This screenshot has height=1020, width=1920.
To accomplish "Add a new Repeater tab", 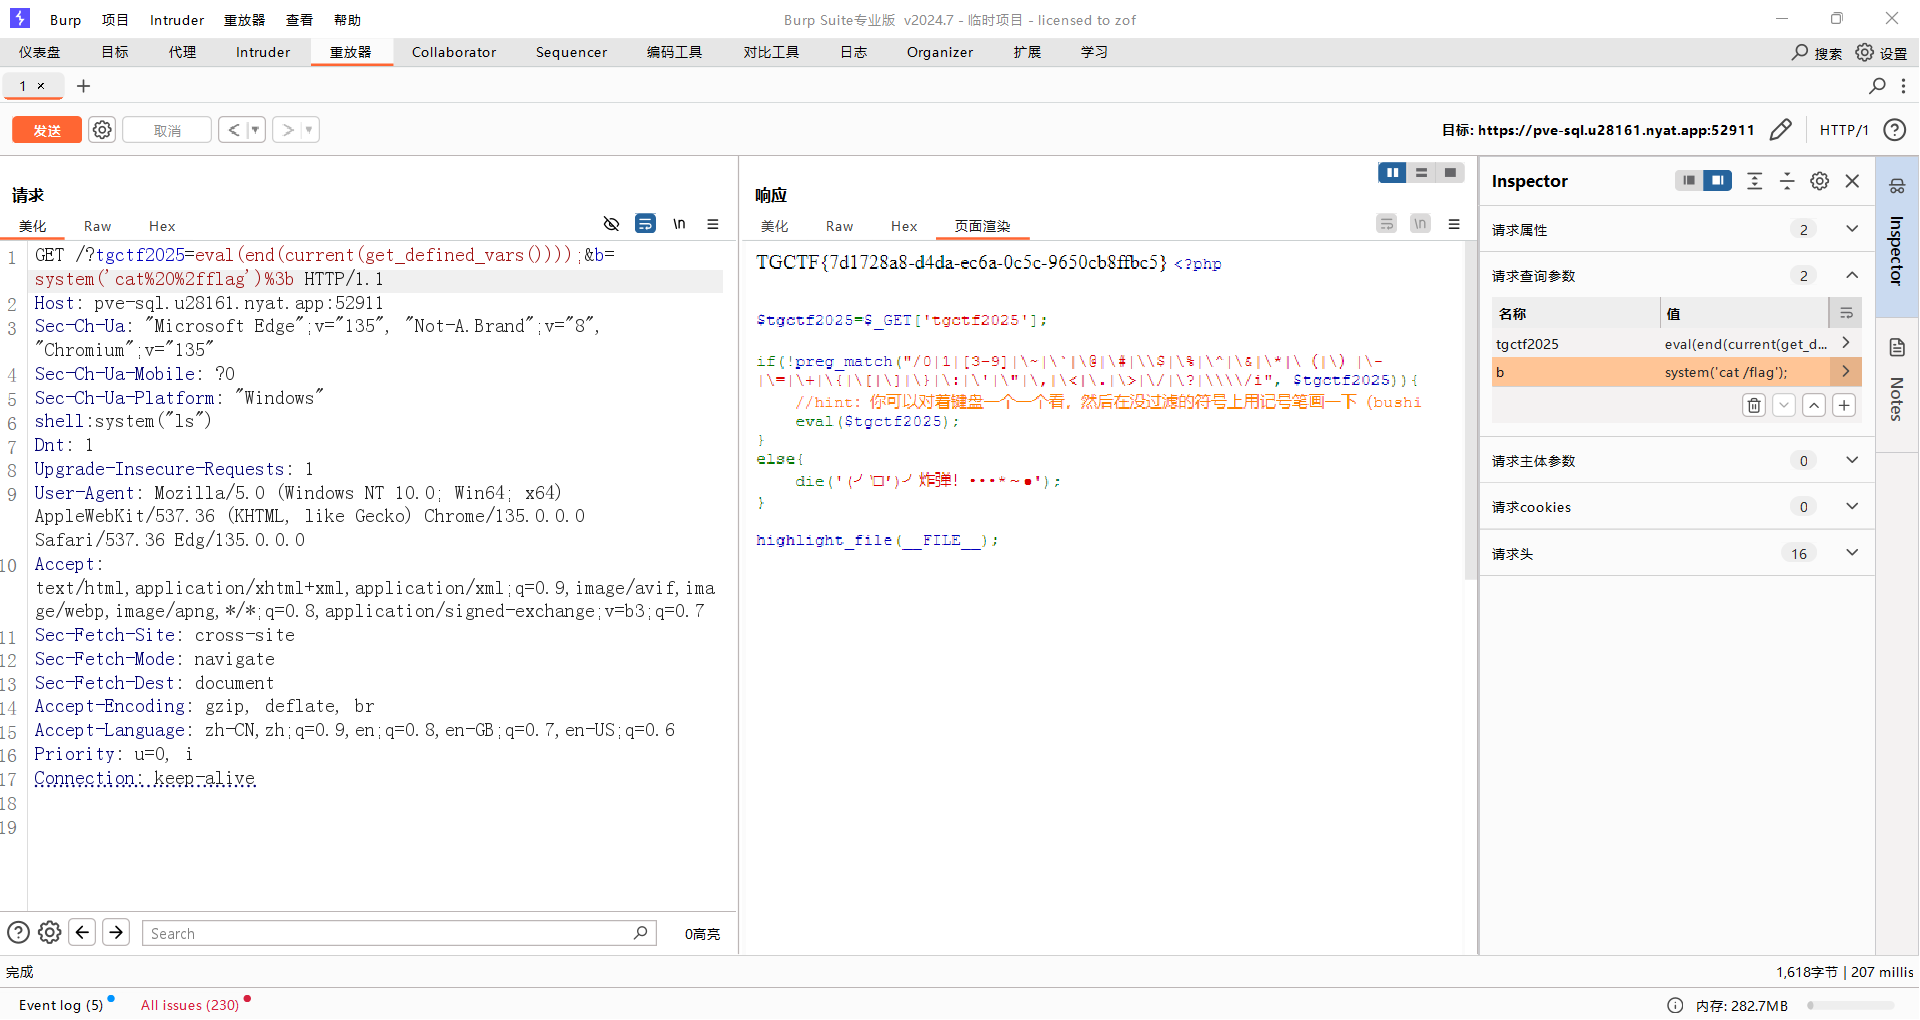I will (84, 86).
